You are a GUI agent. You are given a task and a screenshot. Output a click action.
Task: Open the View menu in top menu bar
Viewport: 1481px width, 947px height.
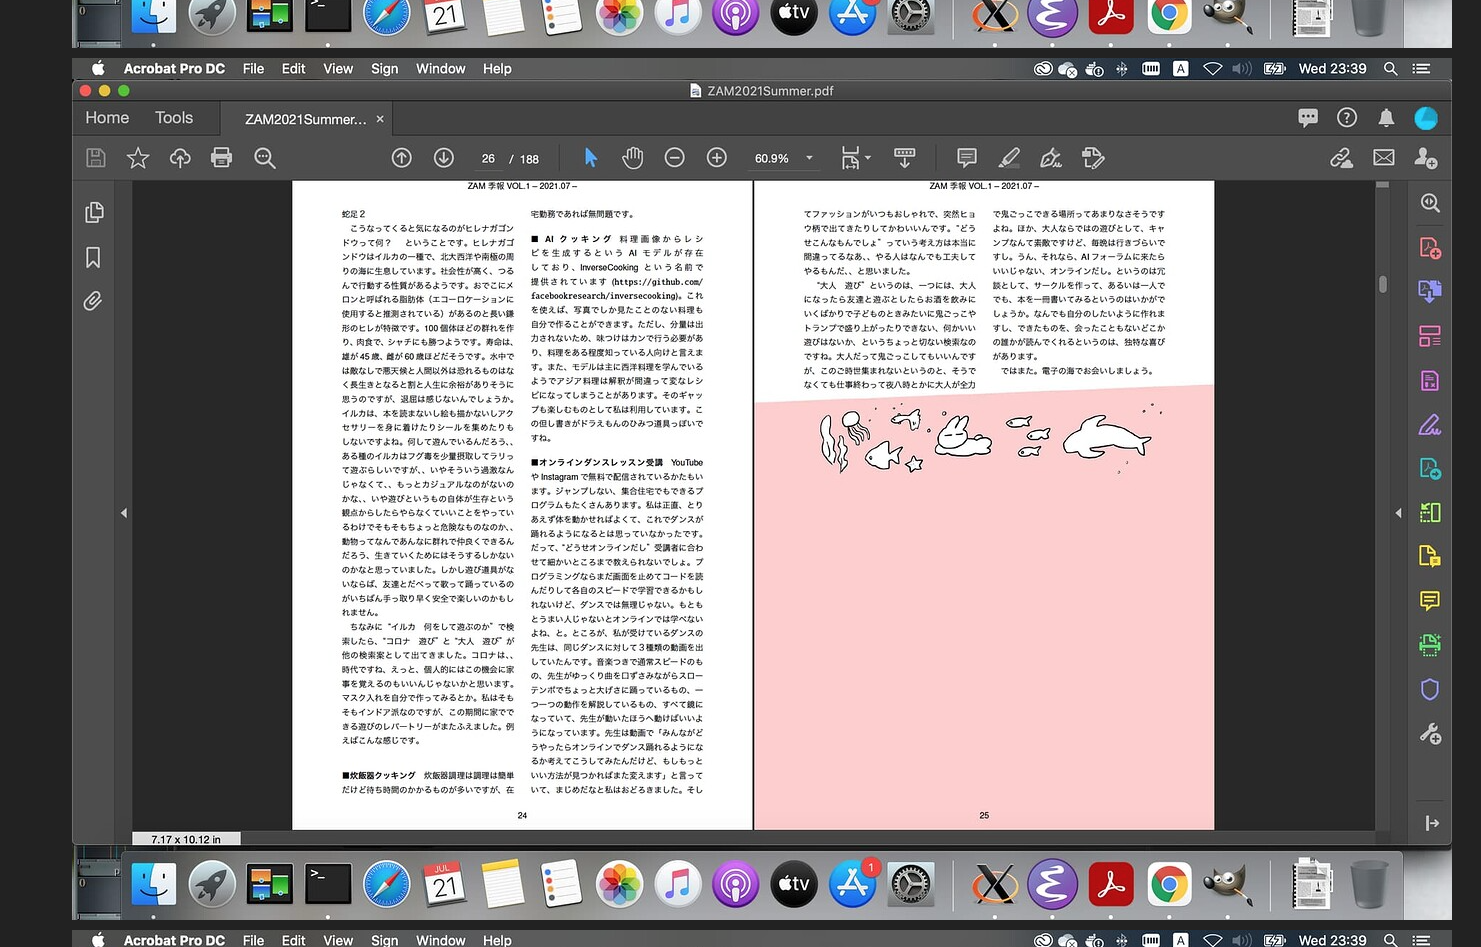point(338,69)
